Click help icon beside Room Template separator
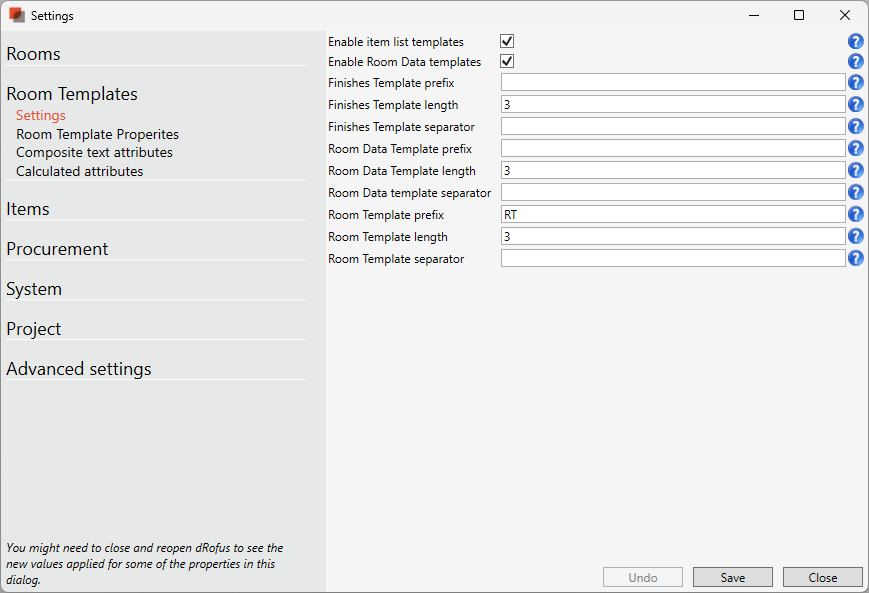Viewport: 869px width, 593px height. (x=856, y=259)
